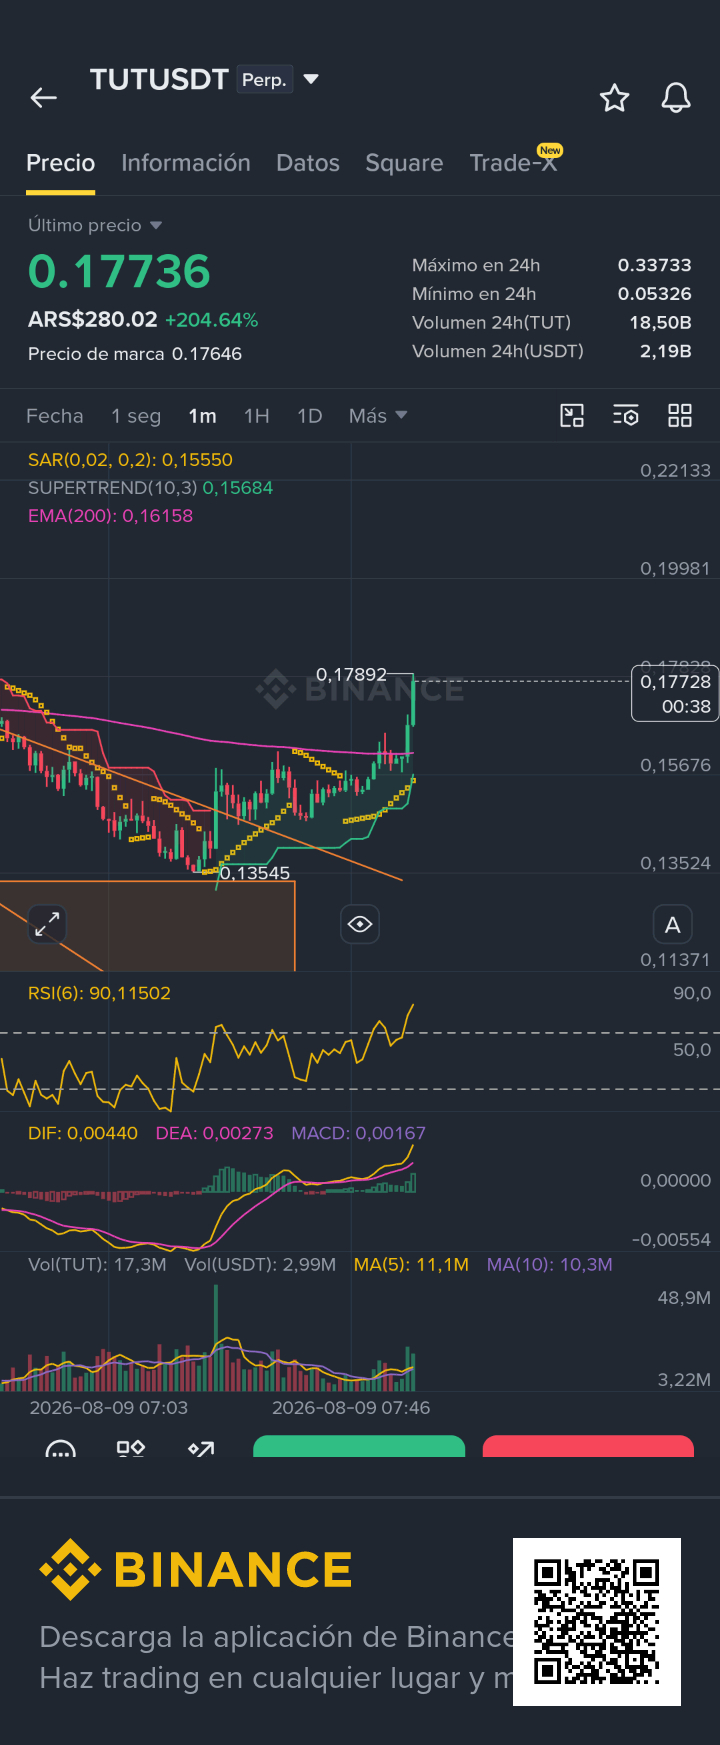720x1745 pixels.
Task: Switch chart to 1D interval
Action: tap(310, 416)
